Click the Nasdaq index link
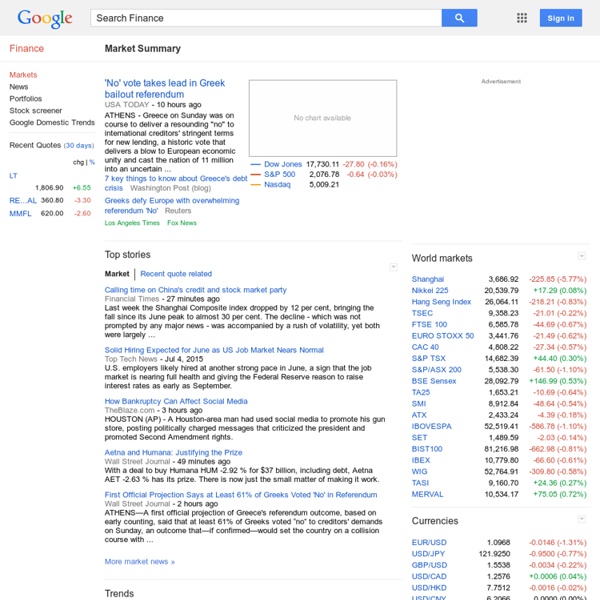600x600 pixels. click(x=277, y=184)
